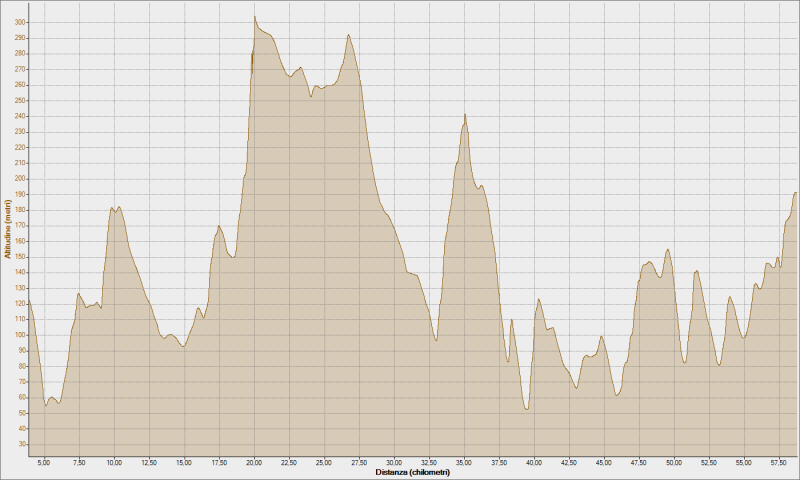800x480 pixels.
Task: Click the 190 altitude axis label
Action: point(21,194)
